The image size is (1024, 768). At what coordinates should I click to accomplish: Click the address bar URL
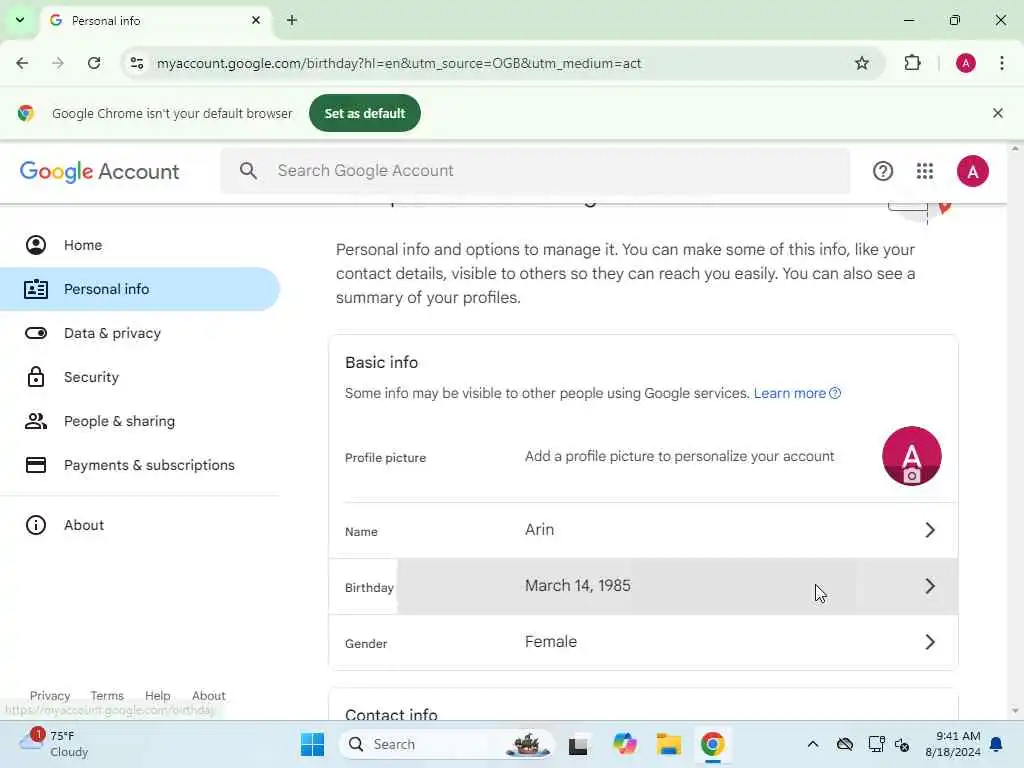coord(399,63)
